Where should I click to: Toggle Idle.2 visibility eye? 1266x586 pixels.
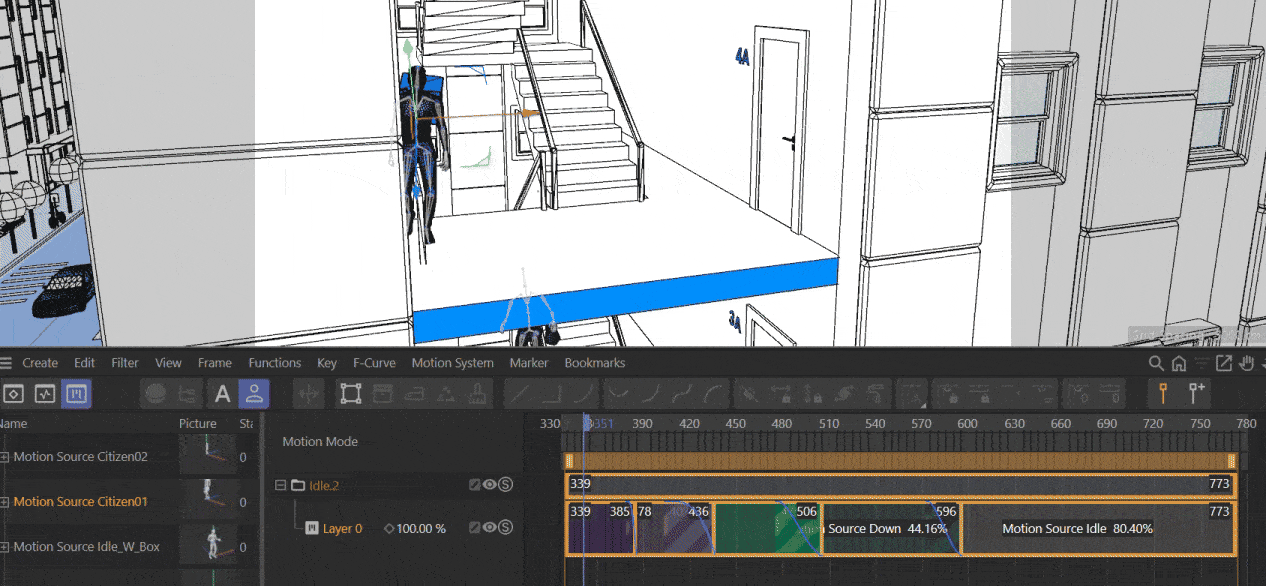pos(490,485)
